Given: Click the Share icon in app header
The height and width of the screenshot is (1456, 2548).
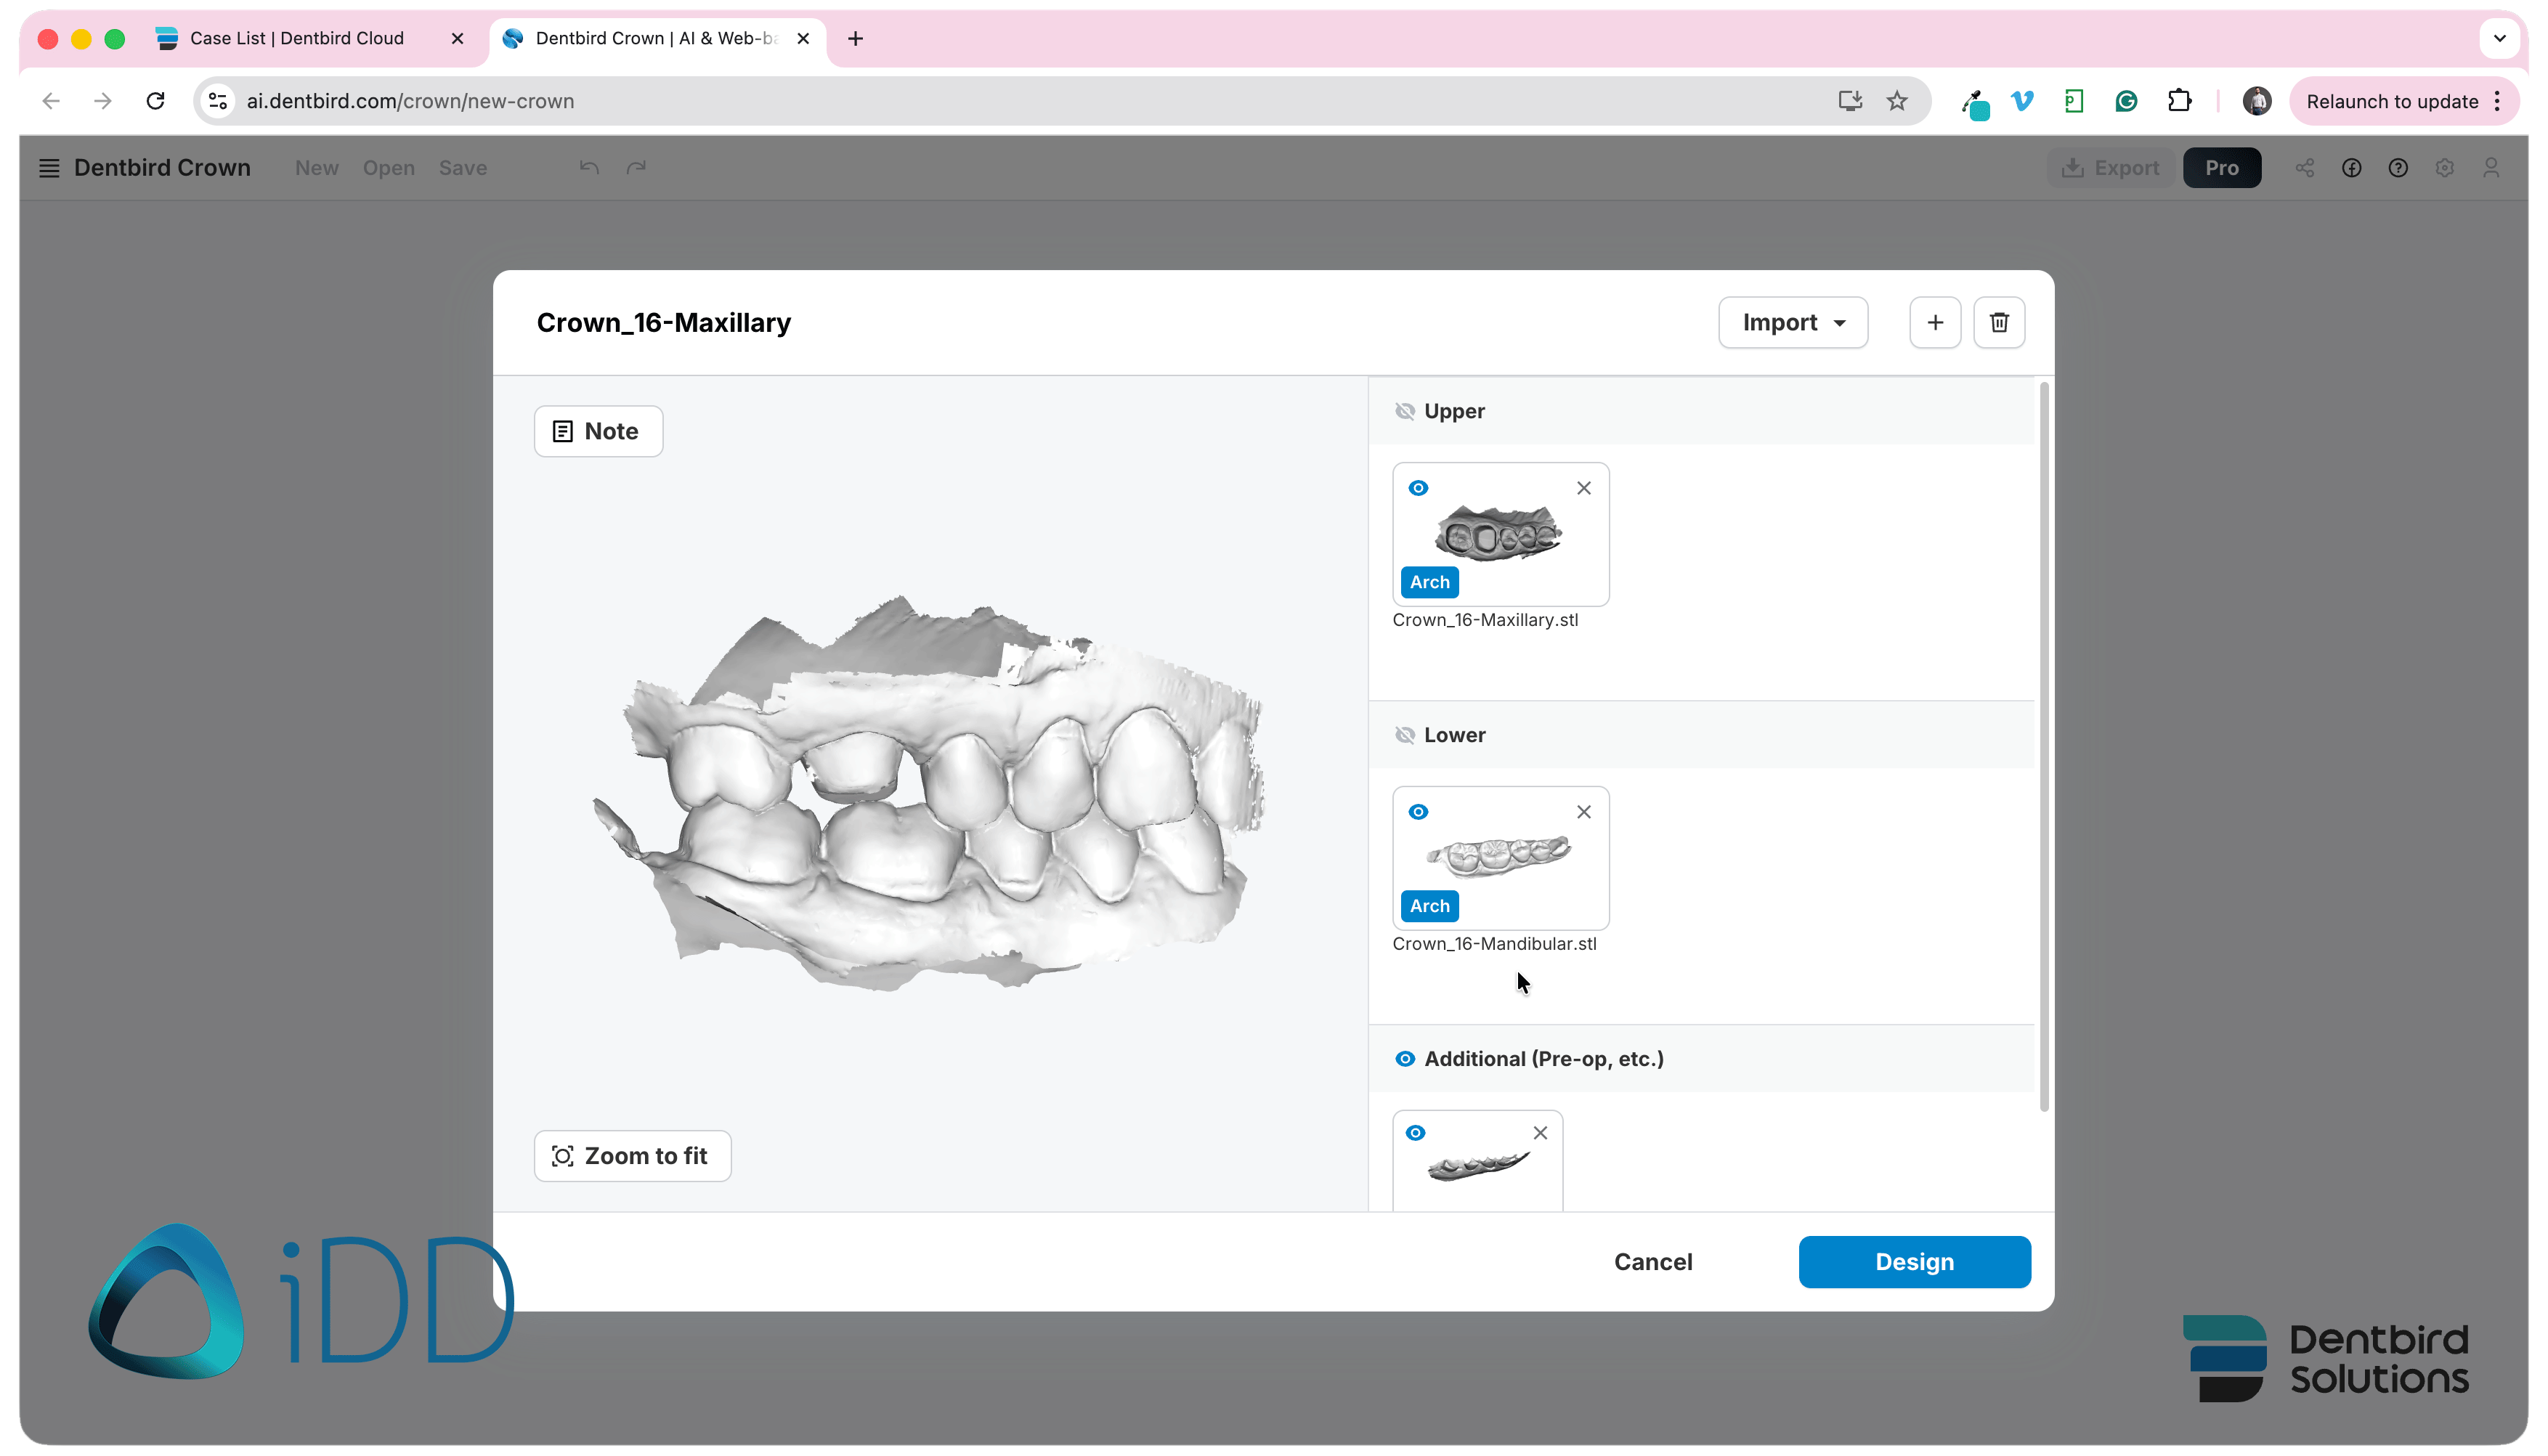Looking at the screenshot, I should [x=2305, y=168].
